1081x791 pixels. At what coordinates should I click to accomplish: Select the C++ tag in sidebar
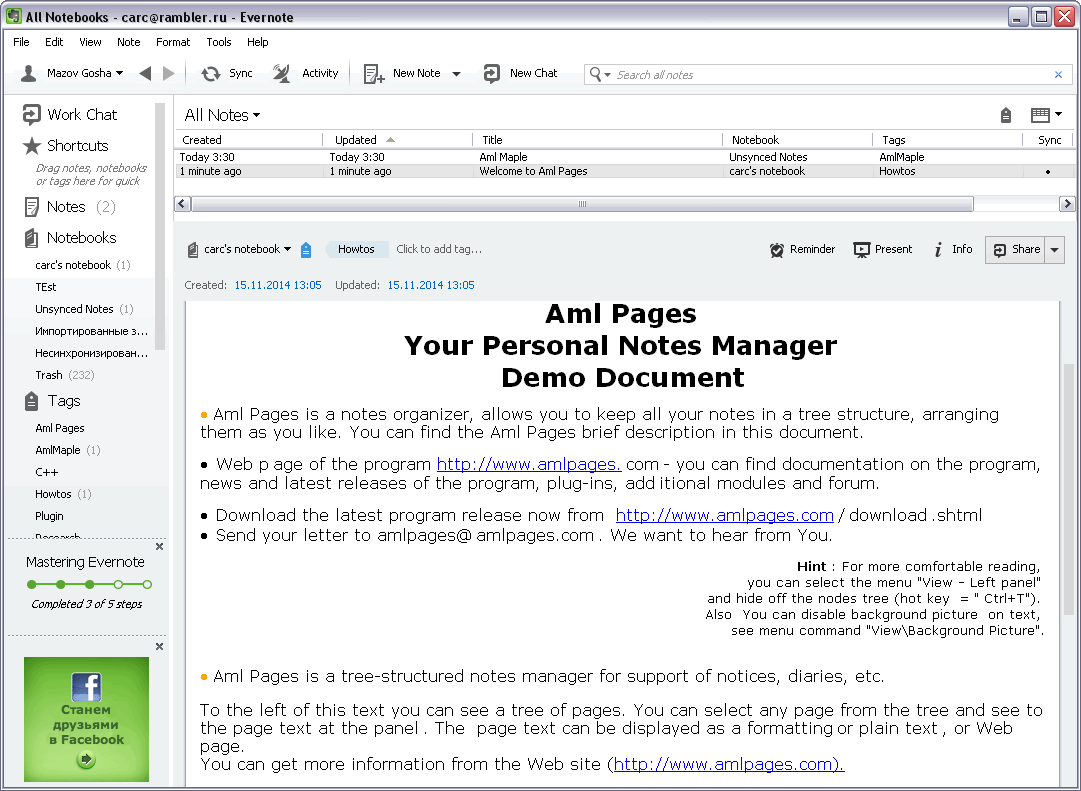coord(47,472)
